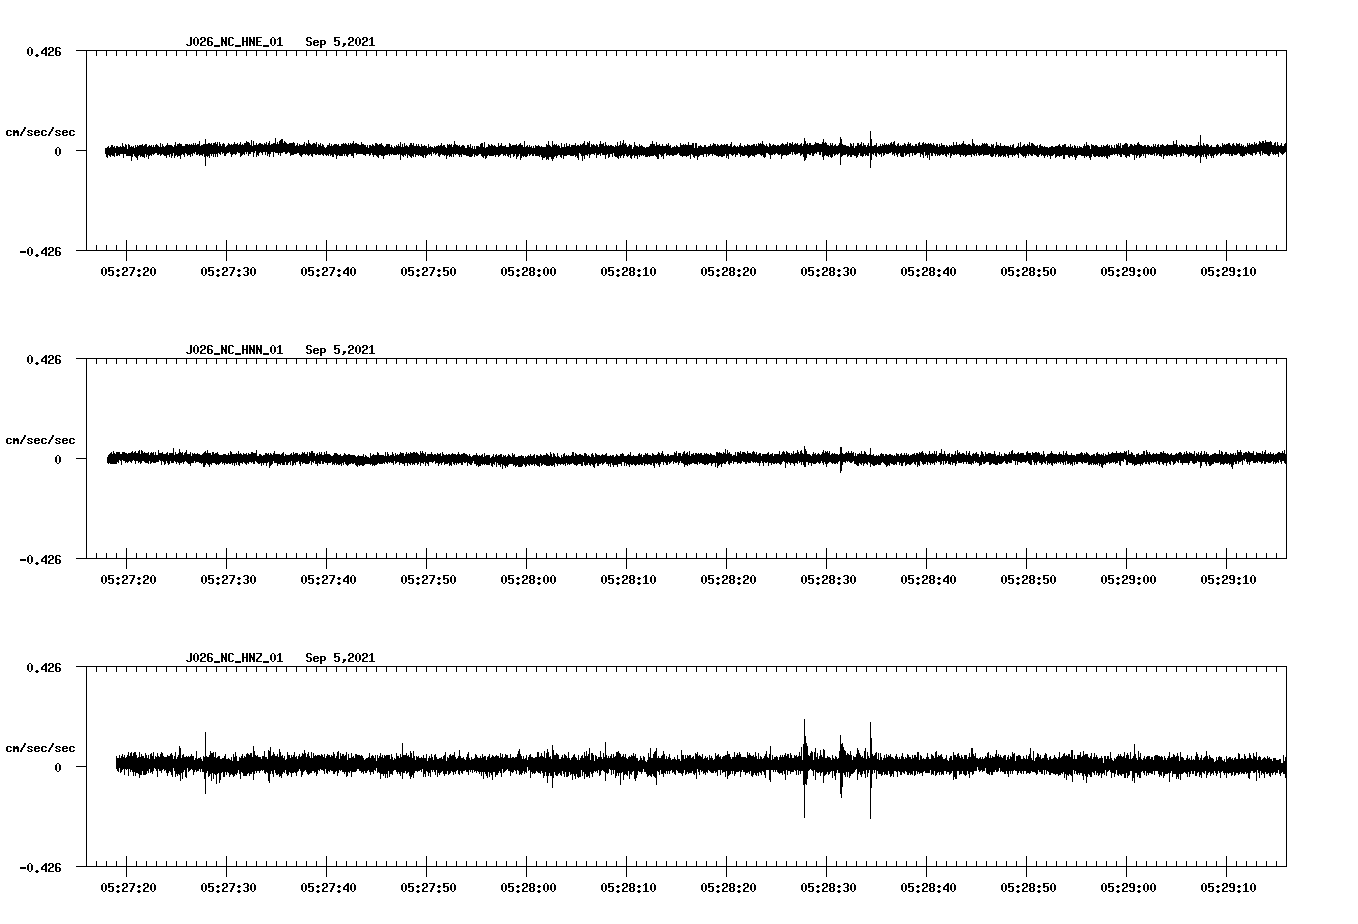Select 05:28:00 time label under HNE plot
This screenshot has height=924, width=1358.
coord(528,271)
